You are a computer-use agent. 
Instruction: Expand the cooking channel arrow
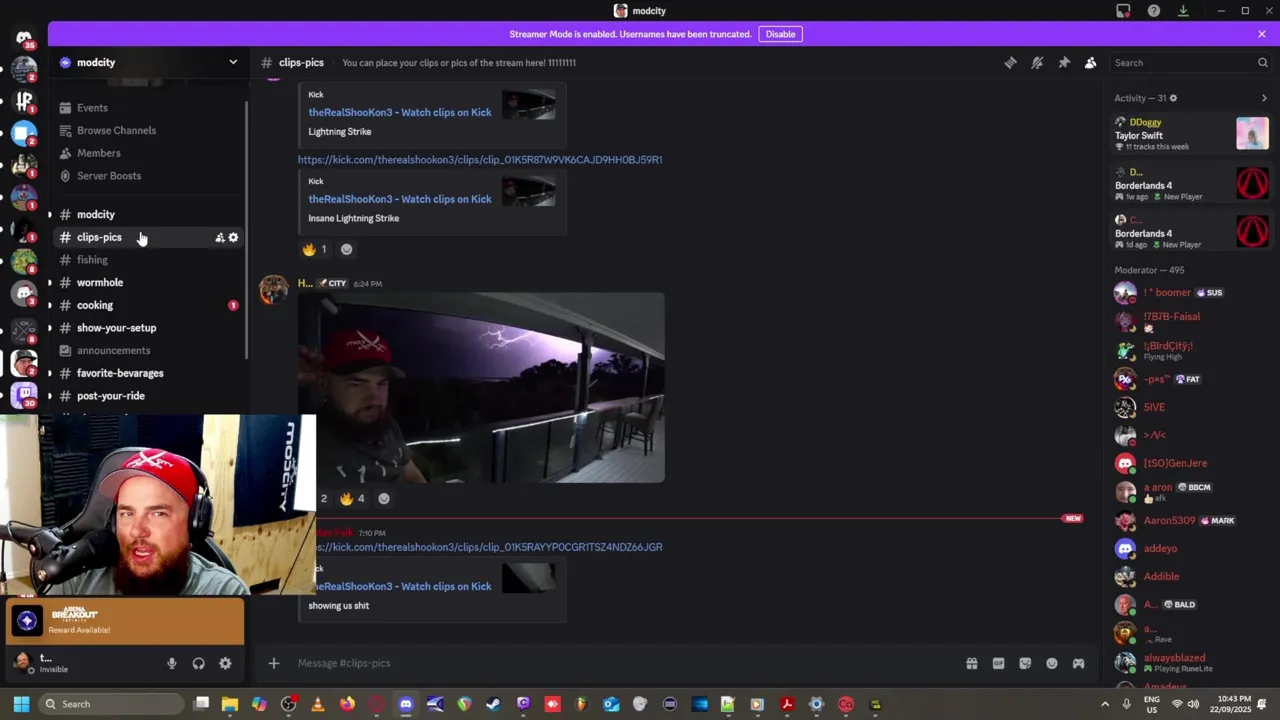tap(50, 305)
